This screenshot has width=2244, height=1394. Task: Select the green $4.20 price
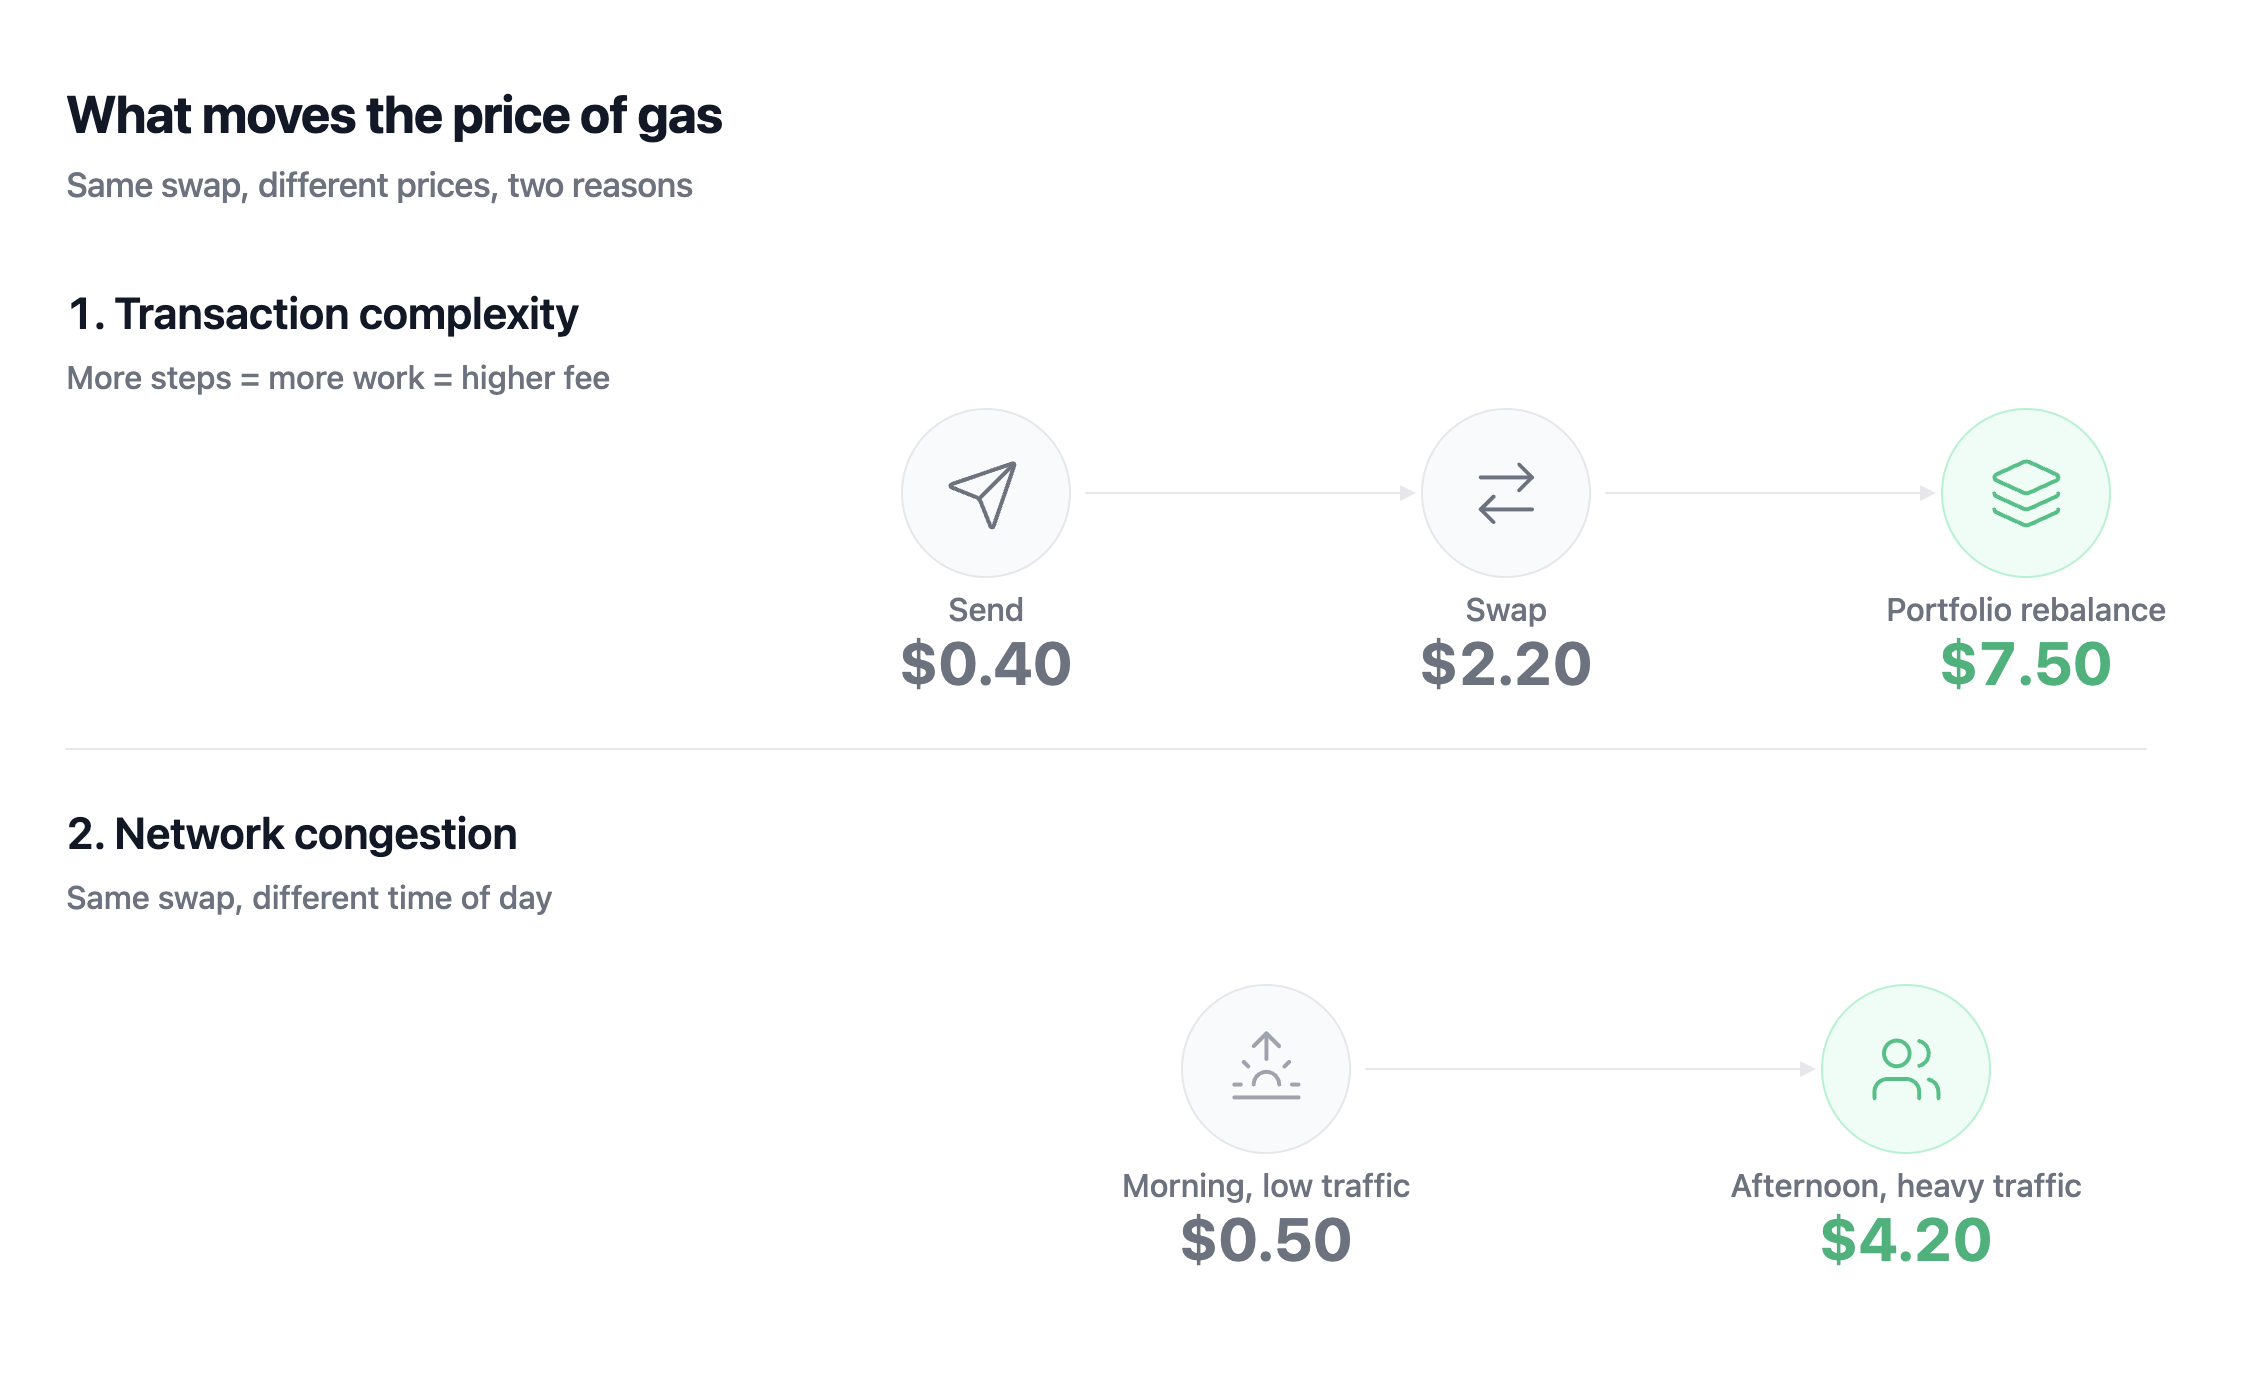click(1906, 1240)
